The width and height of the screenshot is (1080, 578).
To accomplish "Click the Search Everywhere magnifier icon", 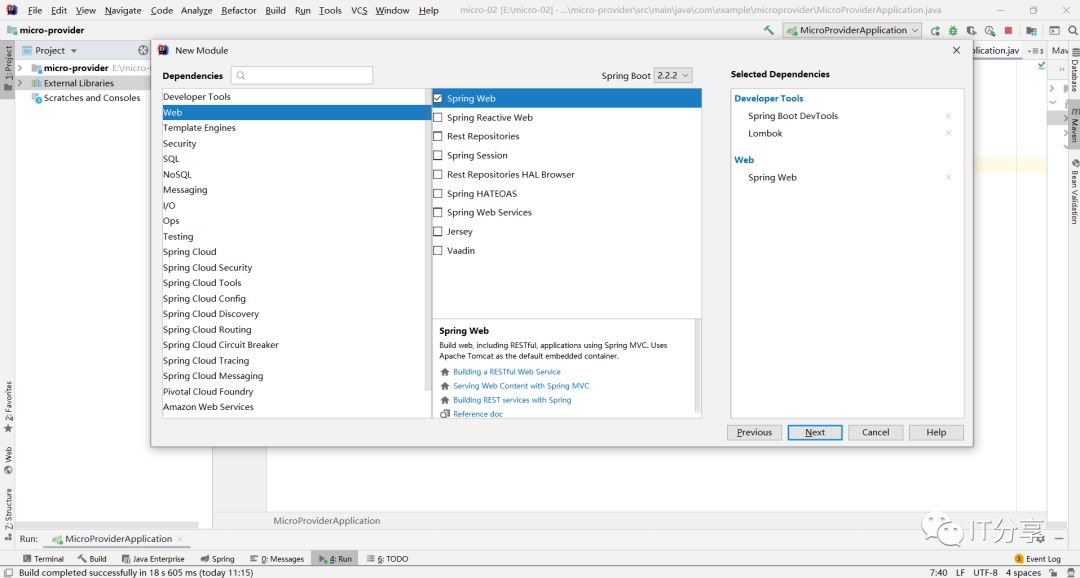I will (x=1073, y=30).
